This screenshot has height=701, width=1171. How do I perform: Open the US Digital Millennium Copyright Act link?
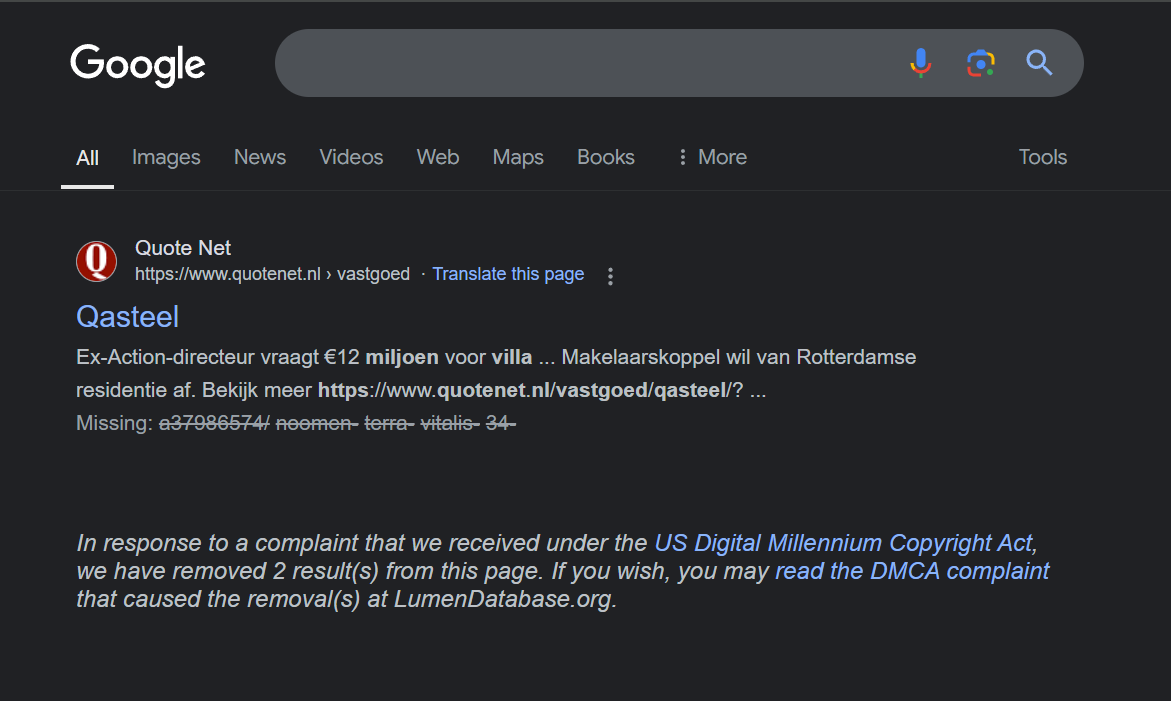pyautogui.click(x=843, y=543)
